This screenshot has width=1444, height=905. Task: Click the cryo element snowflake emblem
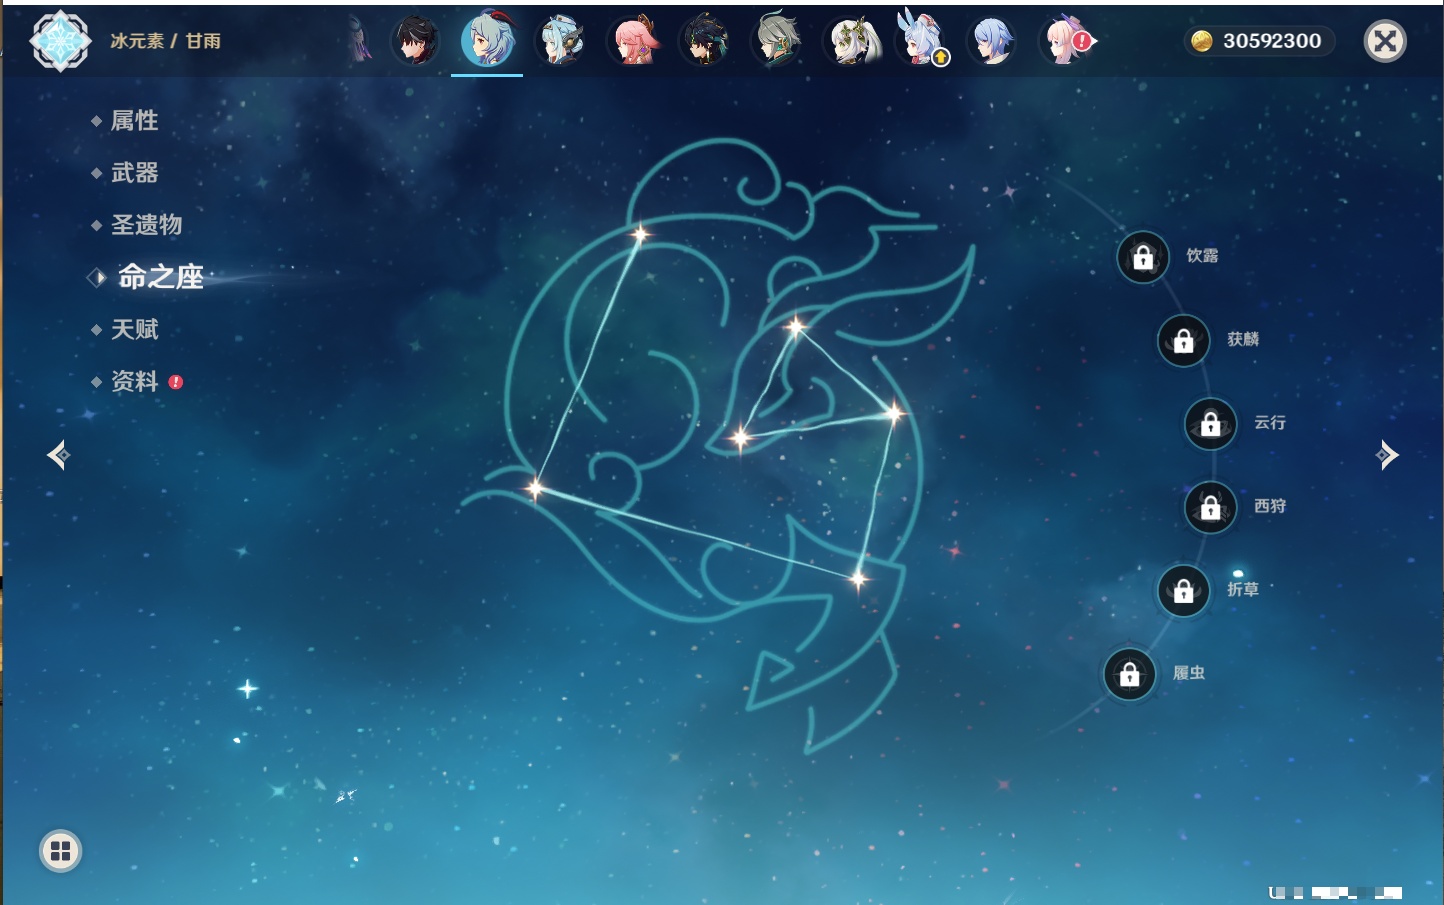coord(60,41)
